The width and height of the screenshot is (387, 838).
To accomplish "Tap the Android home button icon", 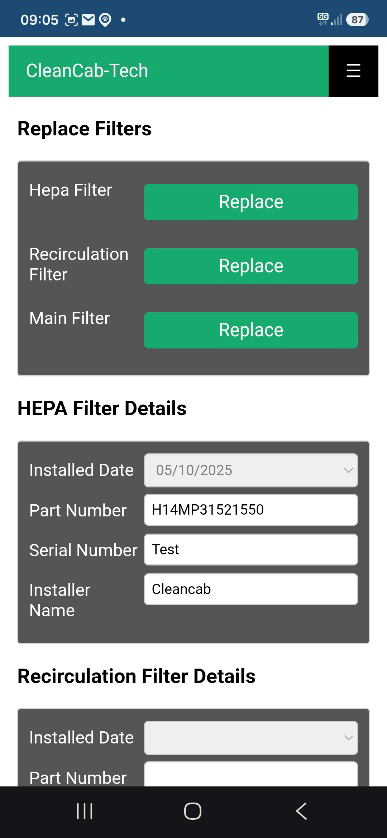I will coord(192,811).
